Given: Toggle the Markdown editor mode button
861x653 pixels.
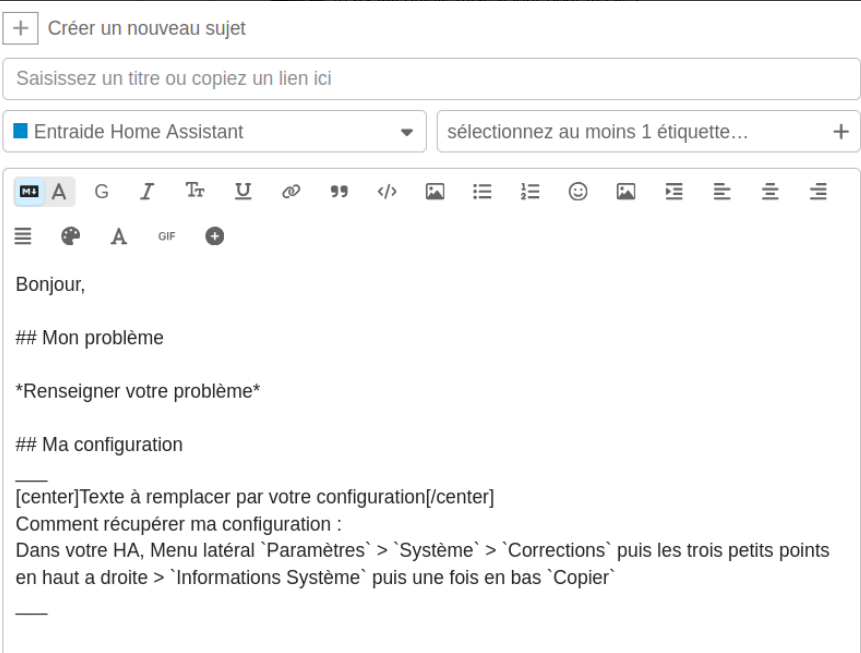Looking at the screenshot, I should pos(30,192).
